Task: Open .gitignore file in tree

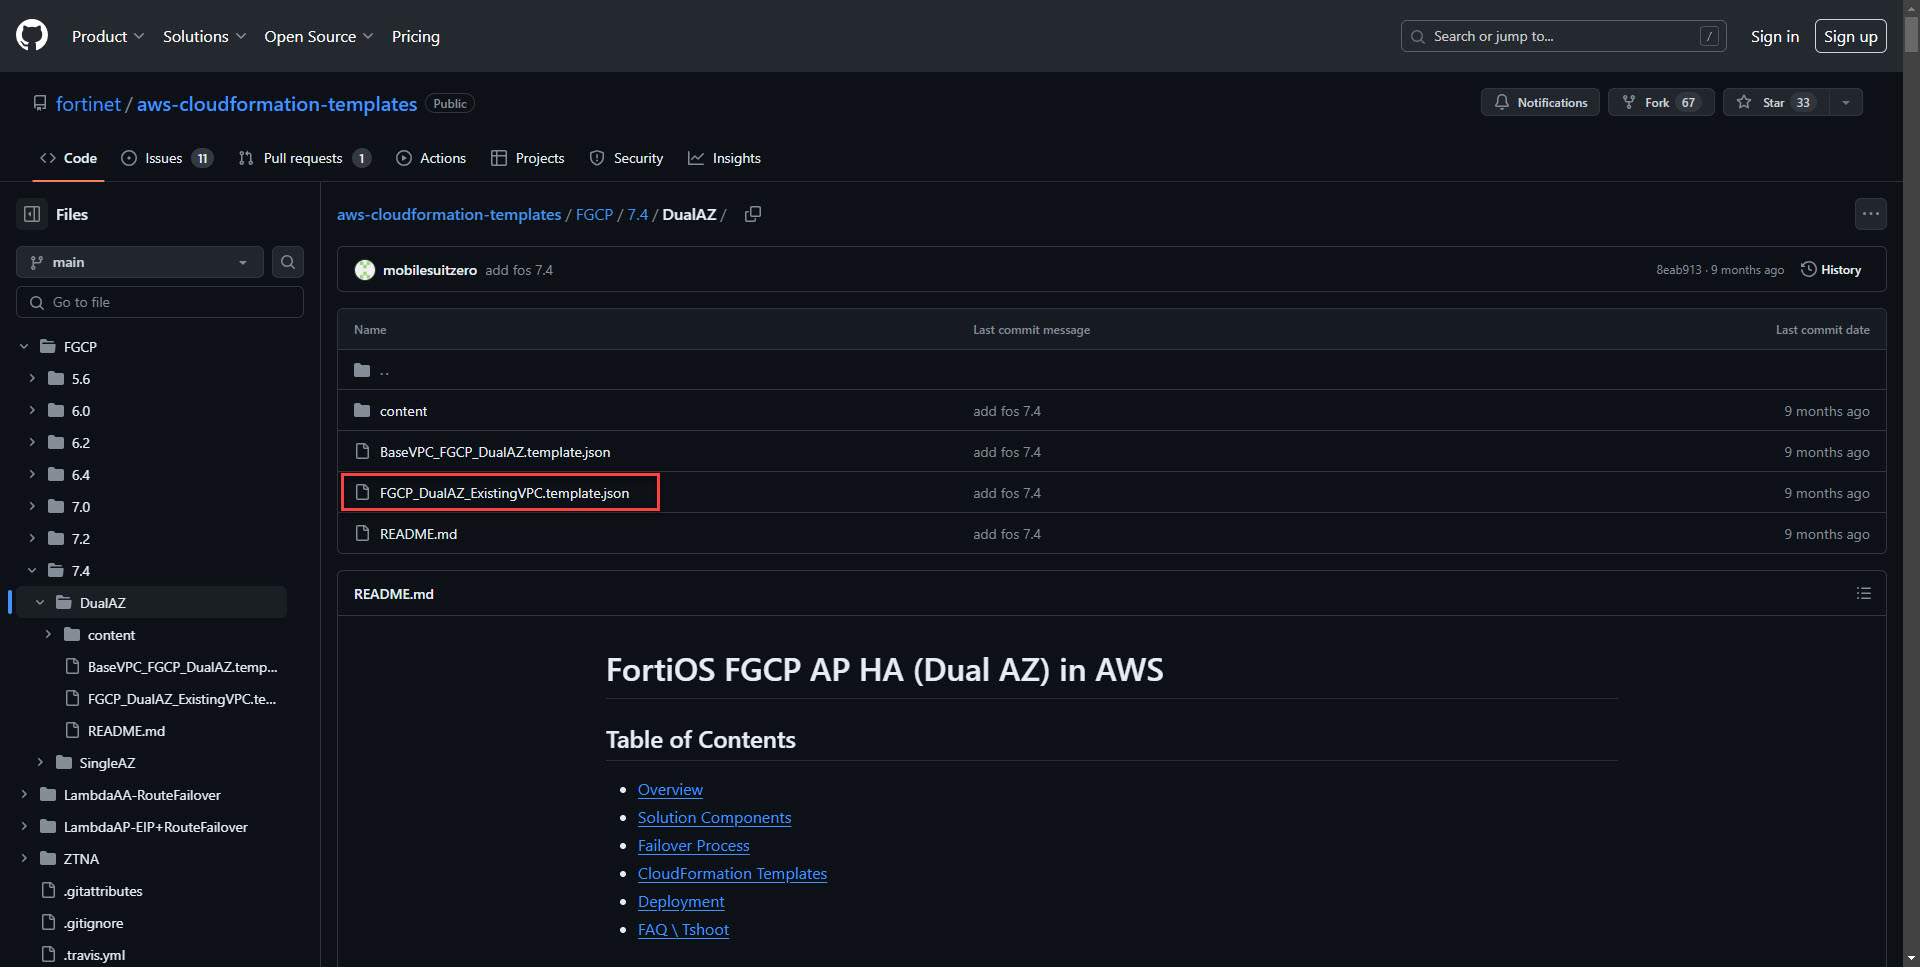Action: [x=93, y=923]
